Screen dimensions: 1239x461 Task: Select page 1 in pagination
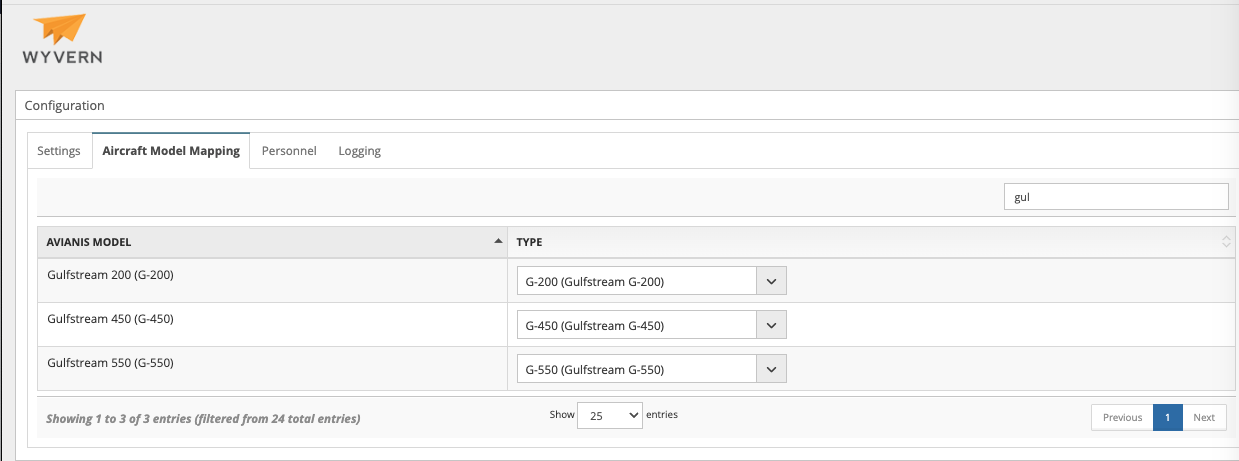click(1167, 418)
